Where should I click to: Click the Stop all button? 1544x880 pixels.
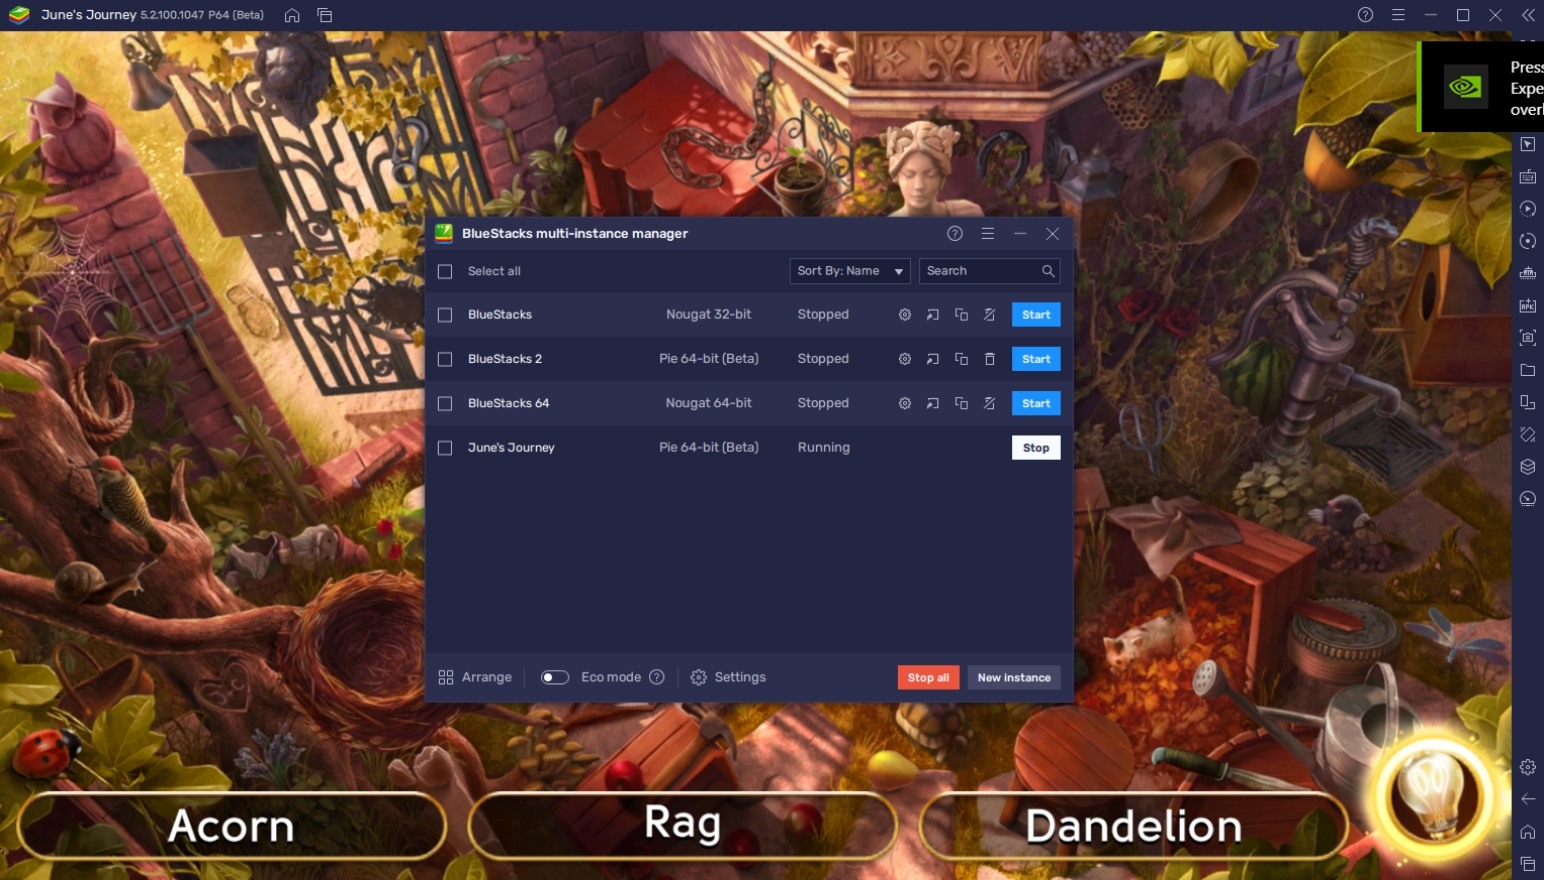click(x=928, y=678)
